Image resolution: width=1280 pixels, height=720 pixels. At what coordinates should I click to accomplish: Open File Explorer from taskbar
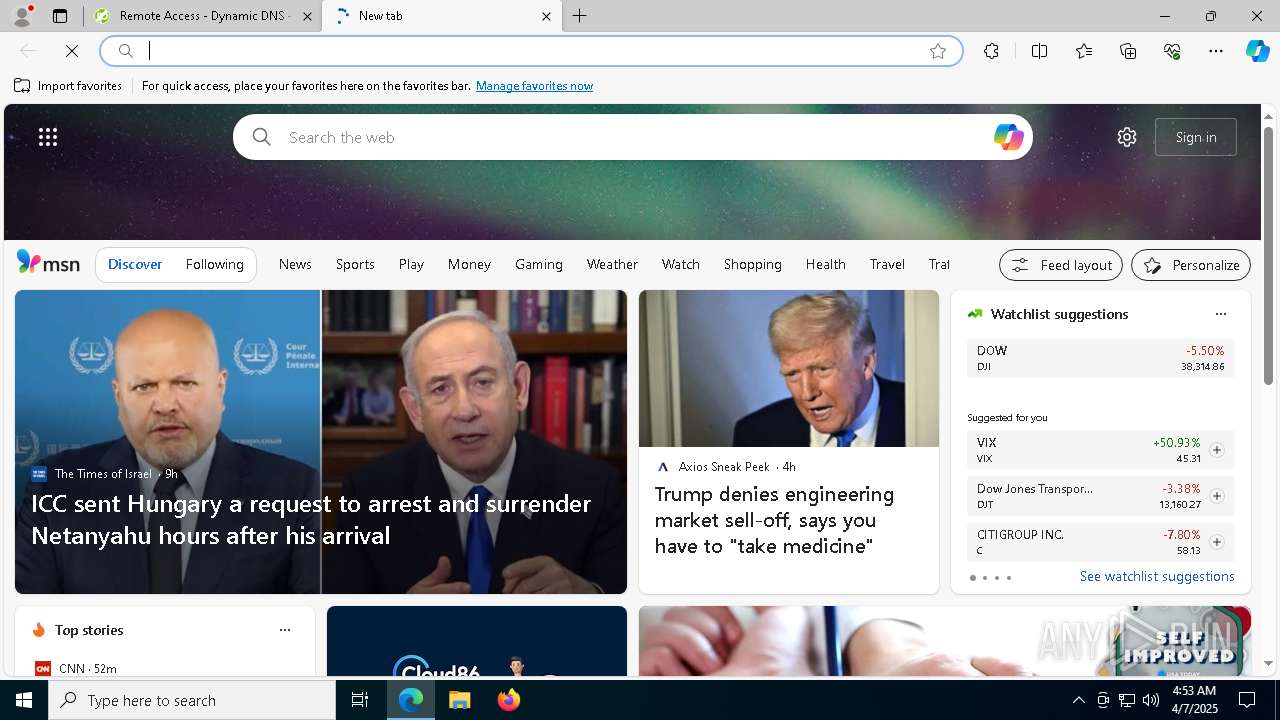click(460, 700)
